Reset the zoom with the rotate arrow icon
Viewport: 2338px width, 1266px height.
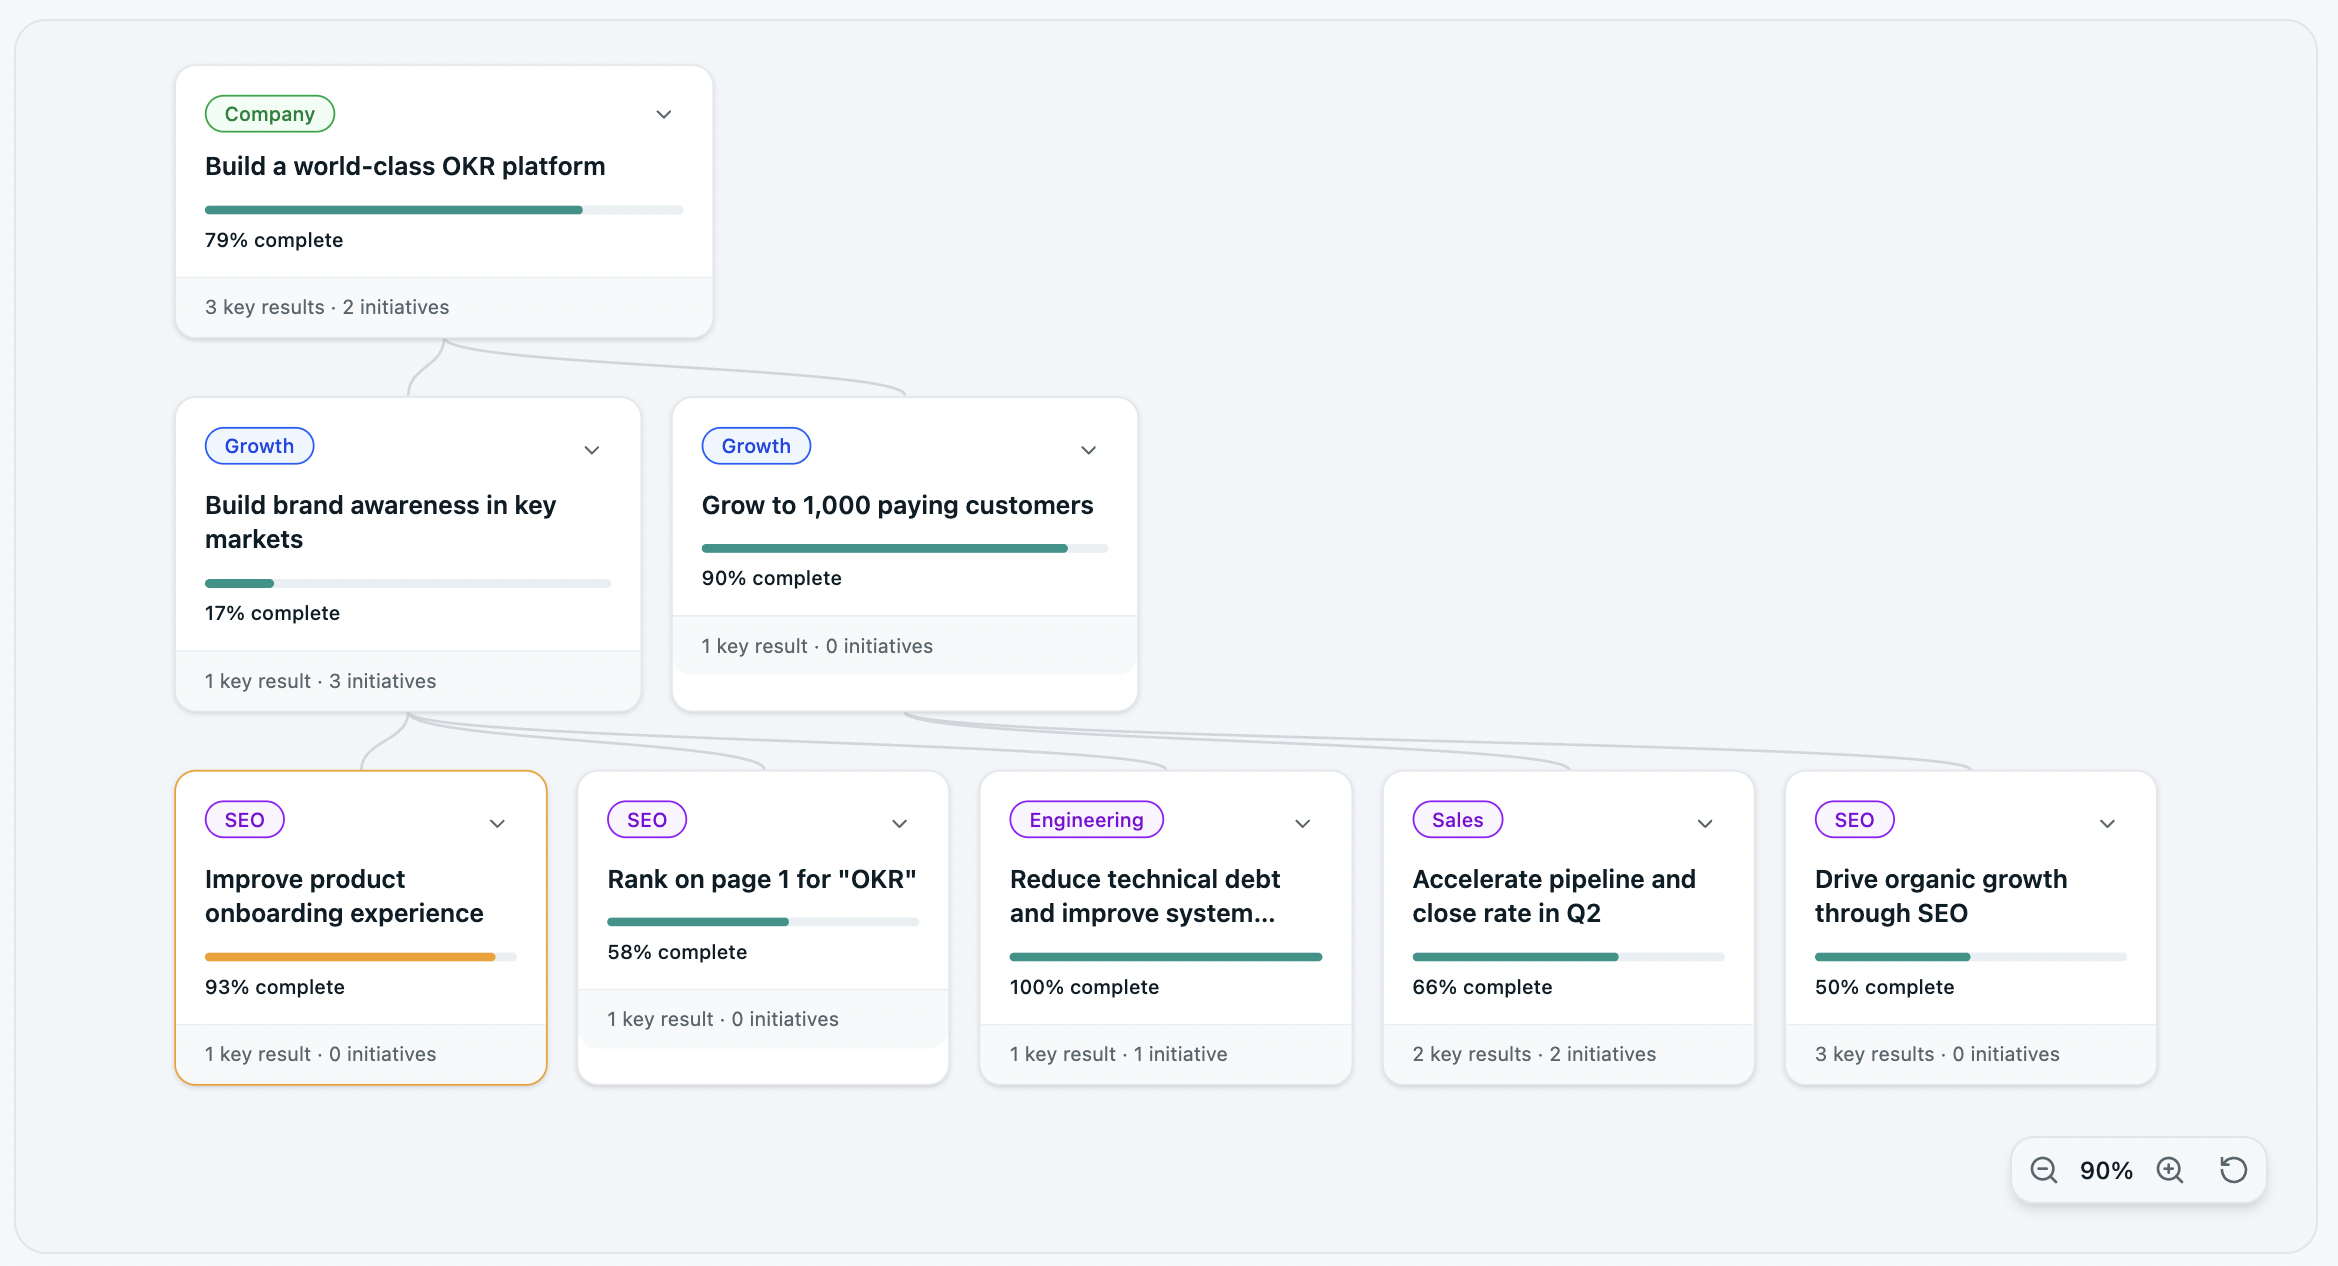(2233, 1170)
